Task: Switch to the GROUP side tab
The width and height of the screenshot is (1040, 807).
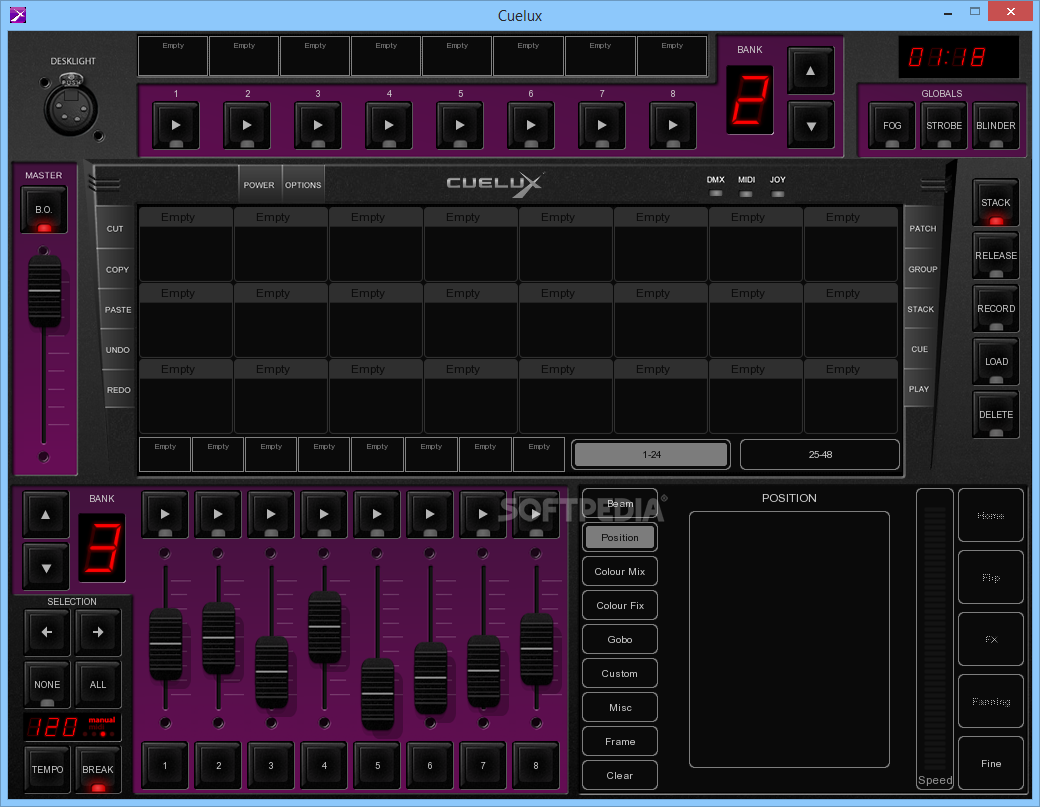Action: pyautogui.click(x=923, y=269)
